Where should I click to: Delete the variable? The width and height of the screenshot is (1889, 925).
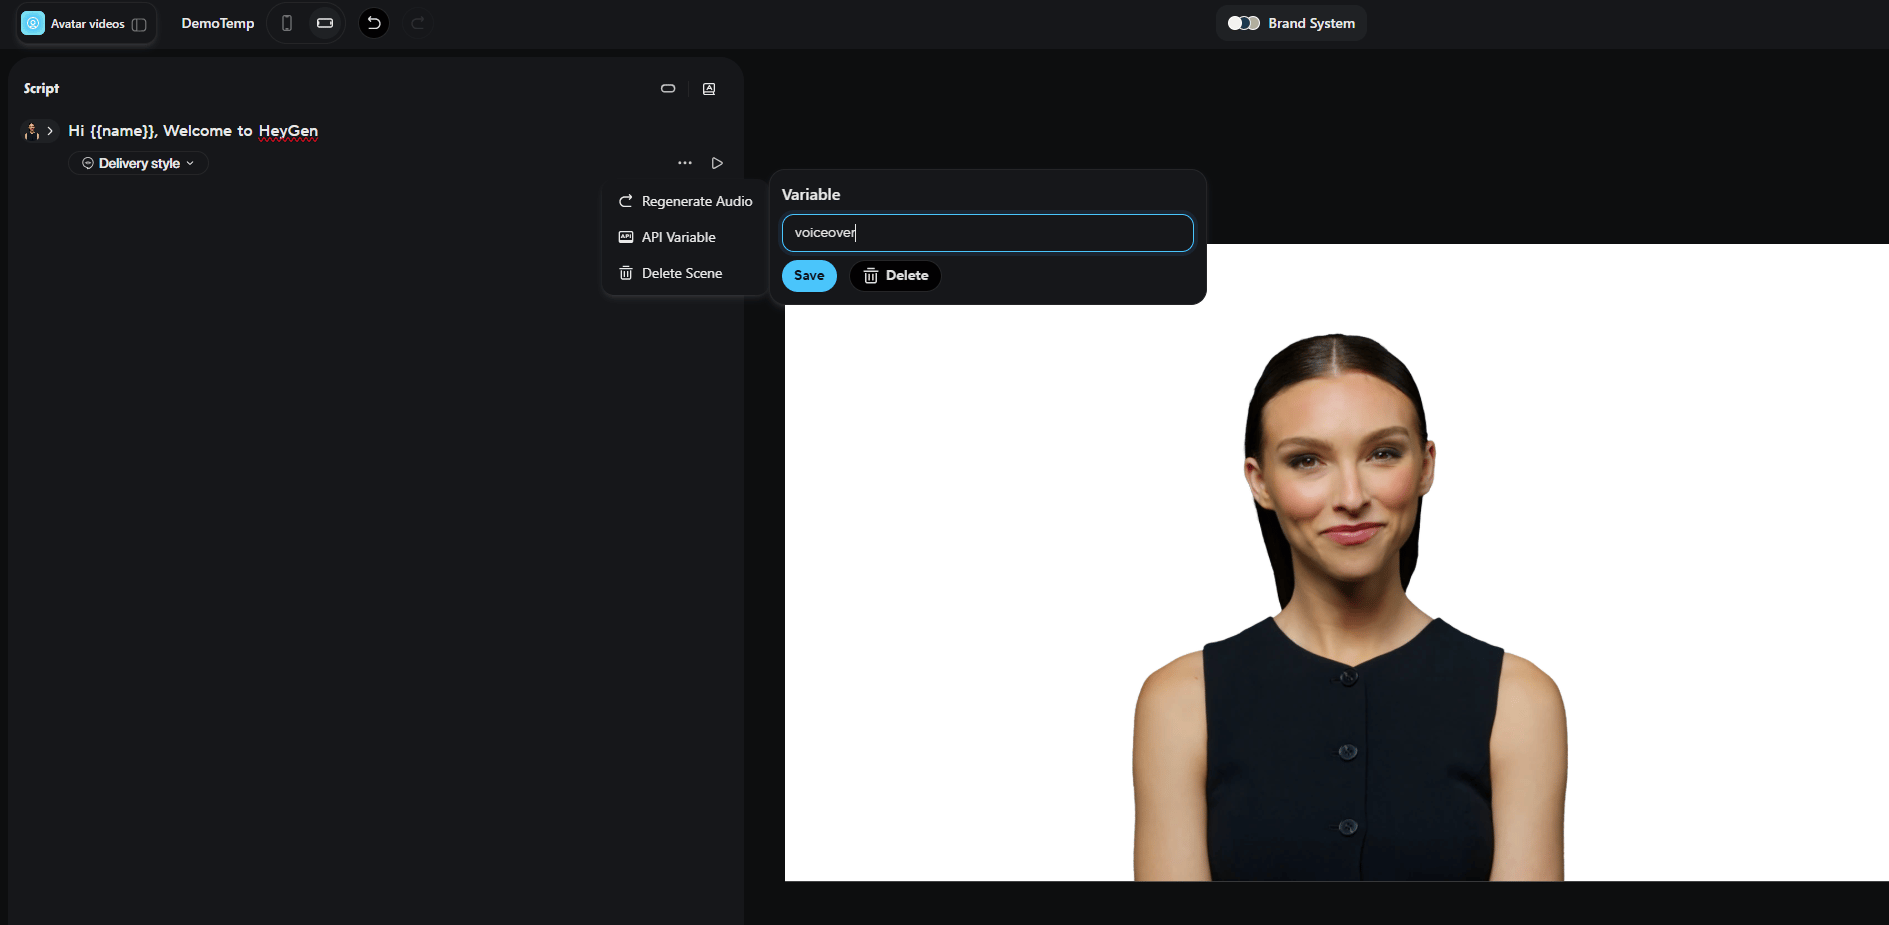point(895,276)
